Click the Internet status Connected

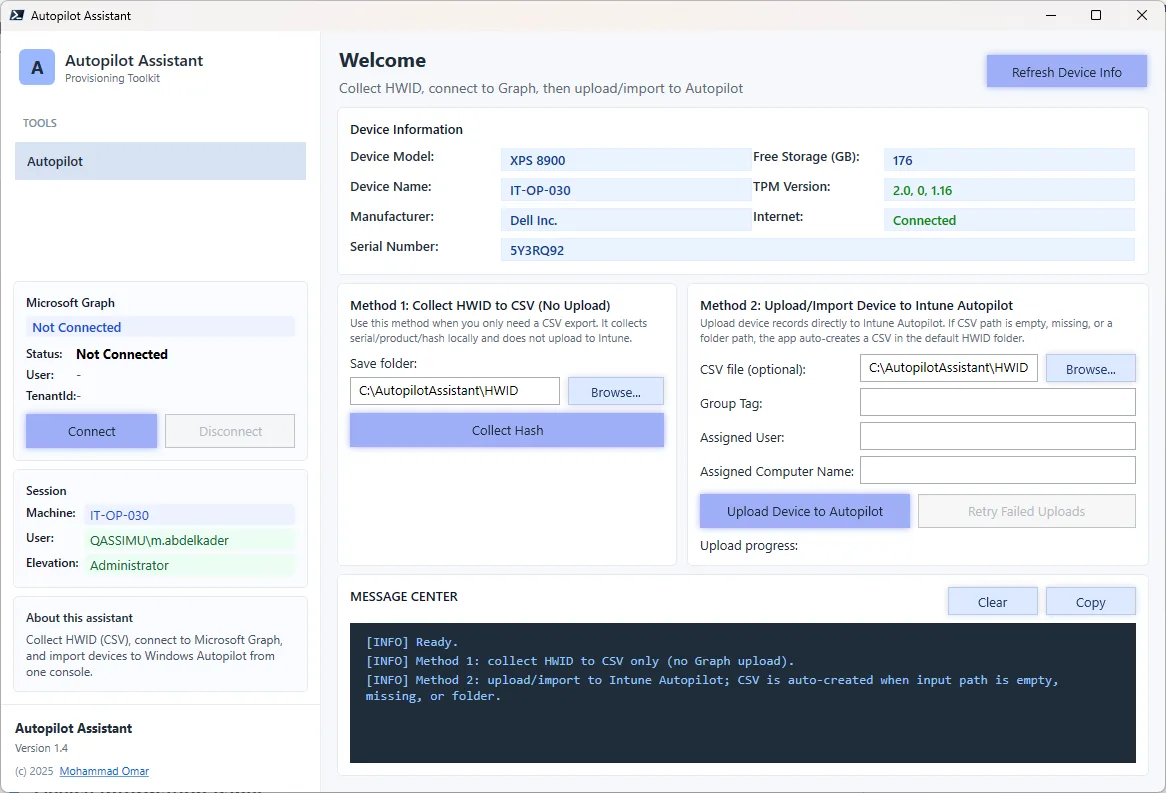[1009, 220]
